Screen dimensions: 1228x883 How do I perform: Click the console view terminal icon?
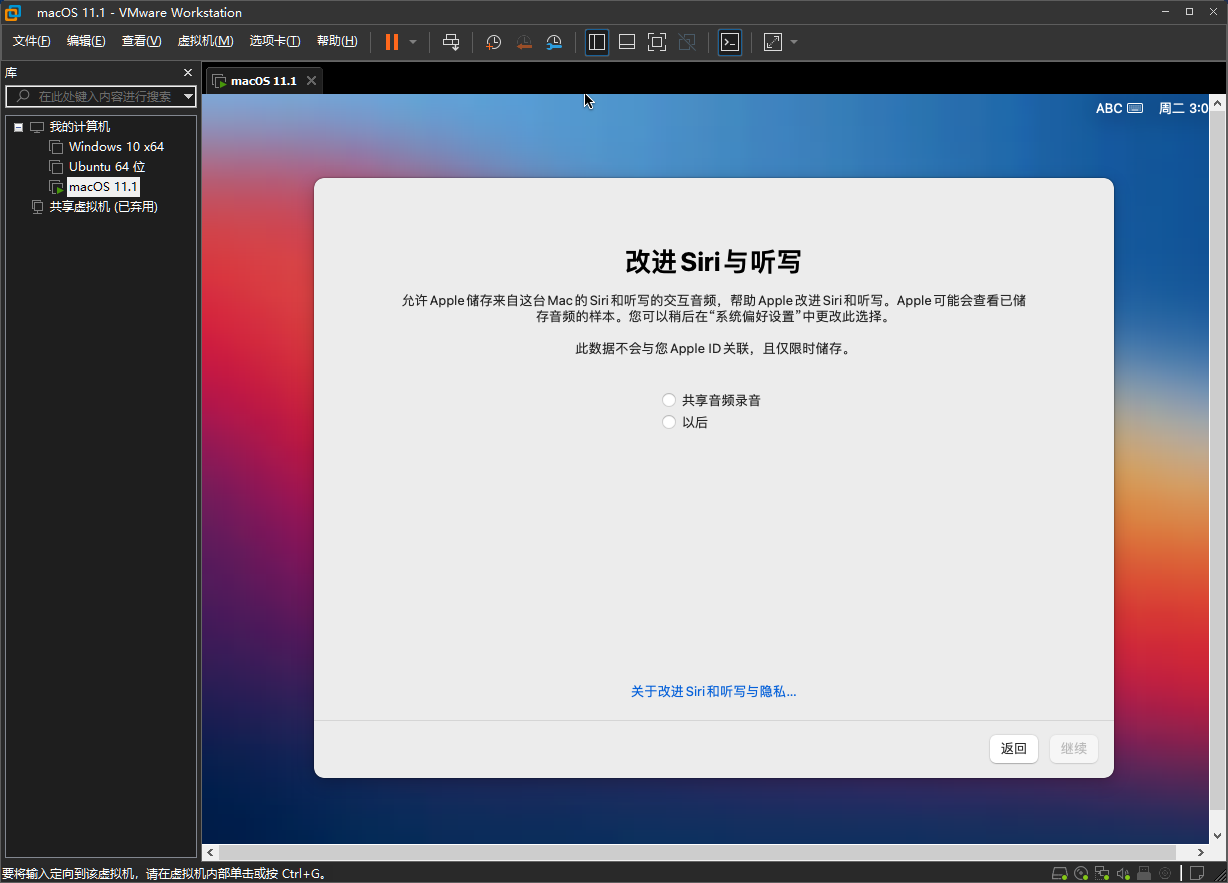pos(730,42)
